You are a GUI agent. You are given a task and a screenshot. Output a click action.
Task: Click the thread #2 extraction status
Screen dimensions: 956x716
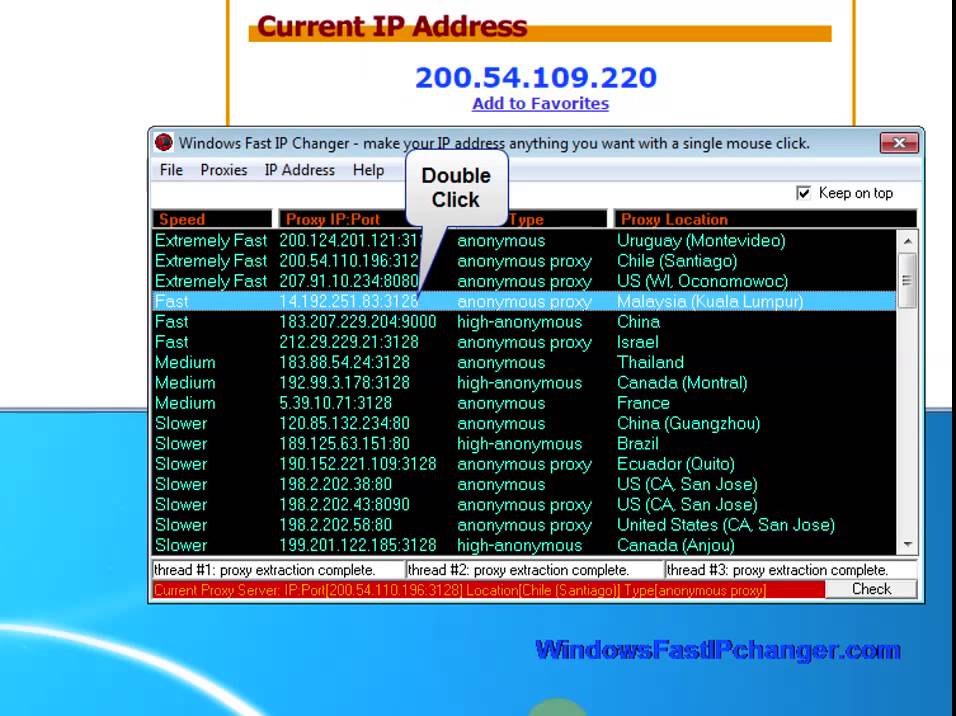pyautogui.click(x=534, y=570)
